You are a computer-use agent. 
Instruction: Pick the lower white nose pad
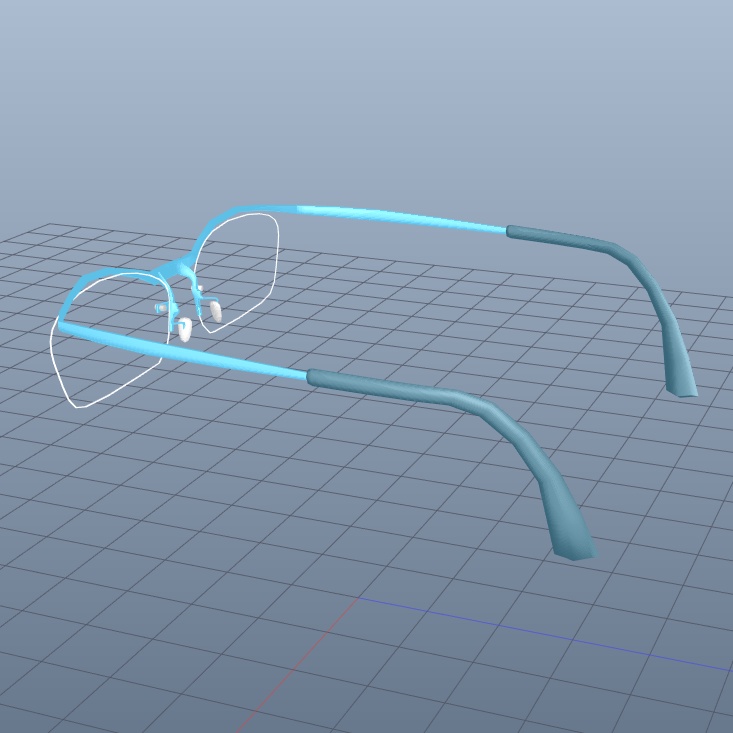click(185, 329)
